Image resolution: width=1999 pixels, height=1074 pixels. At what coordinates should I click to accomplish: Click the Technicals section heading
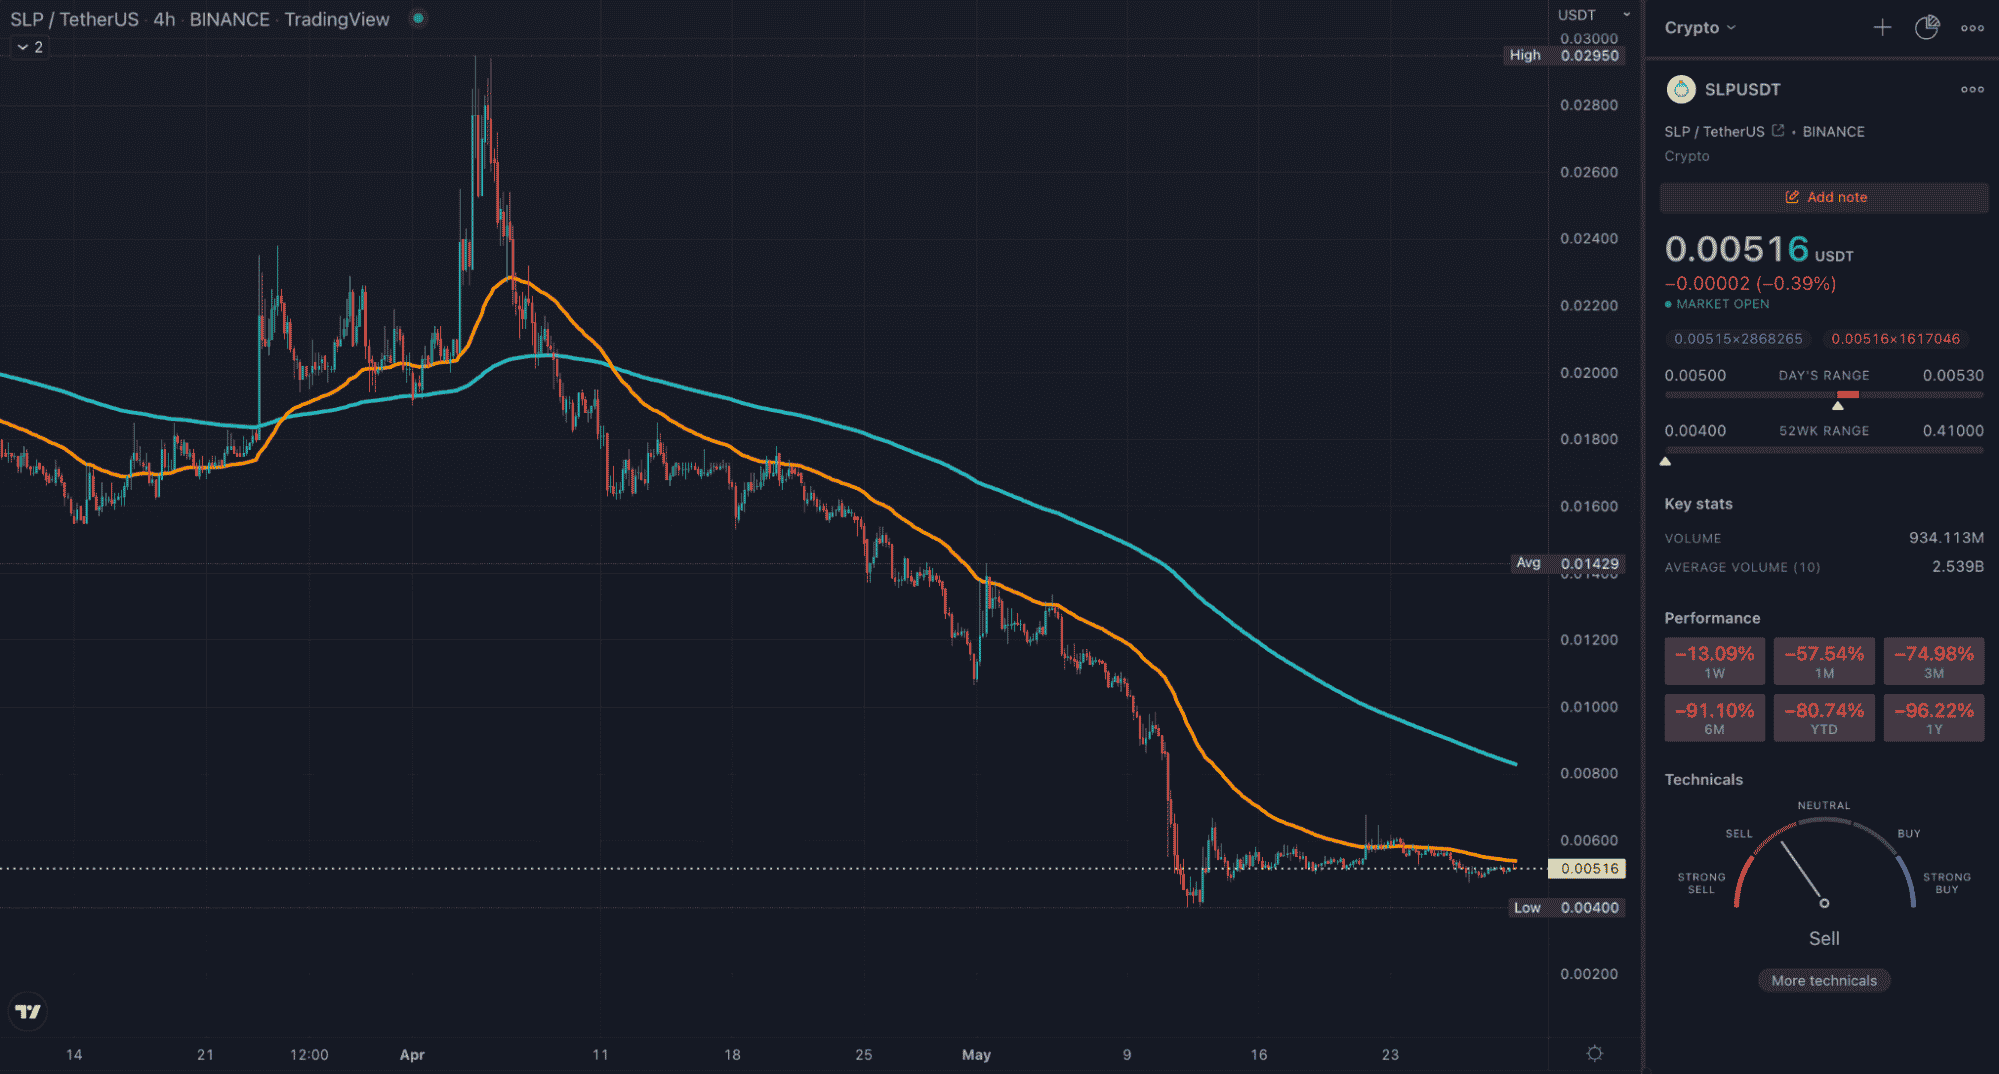point(1703,779)
